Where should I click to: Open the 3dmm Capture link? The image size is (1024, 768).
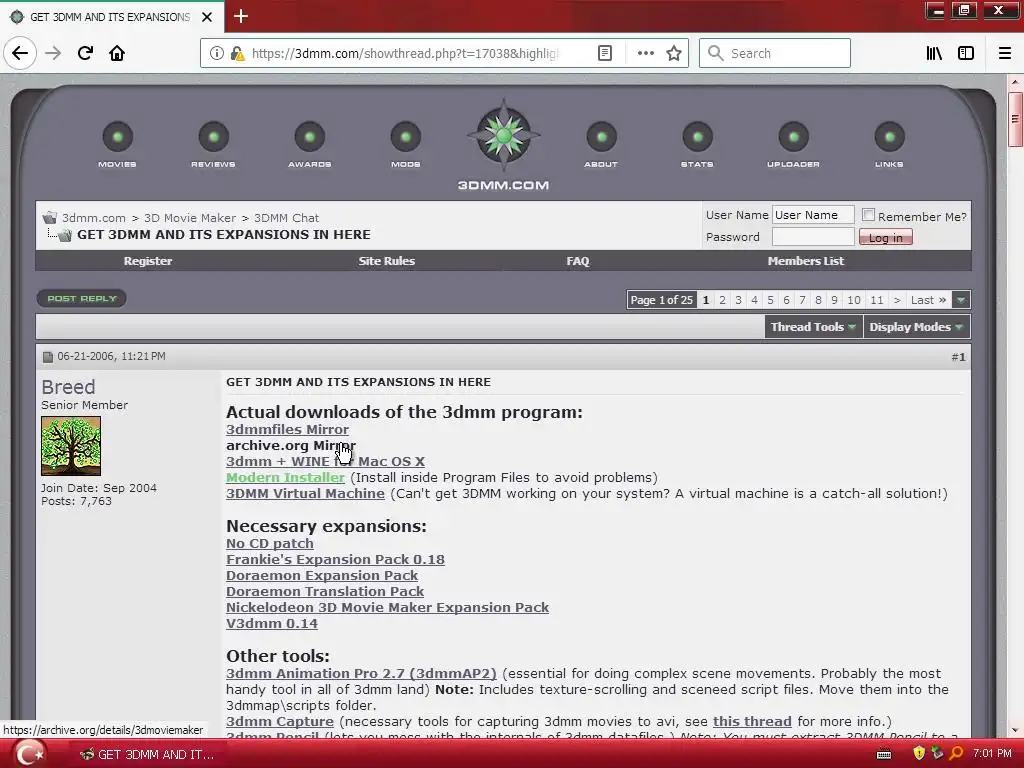coord(280,722)
